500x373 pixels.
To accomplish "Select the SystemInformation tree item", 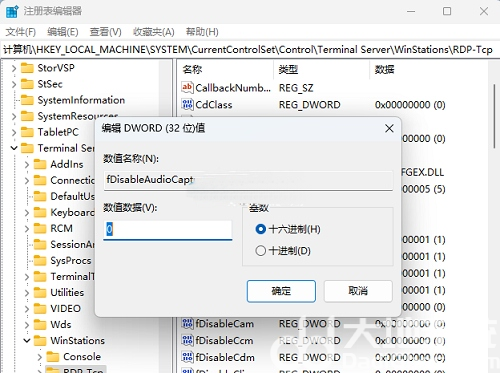I will pyautogui.click(x=81, y=100).
